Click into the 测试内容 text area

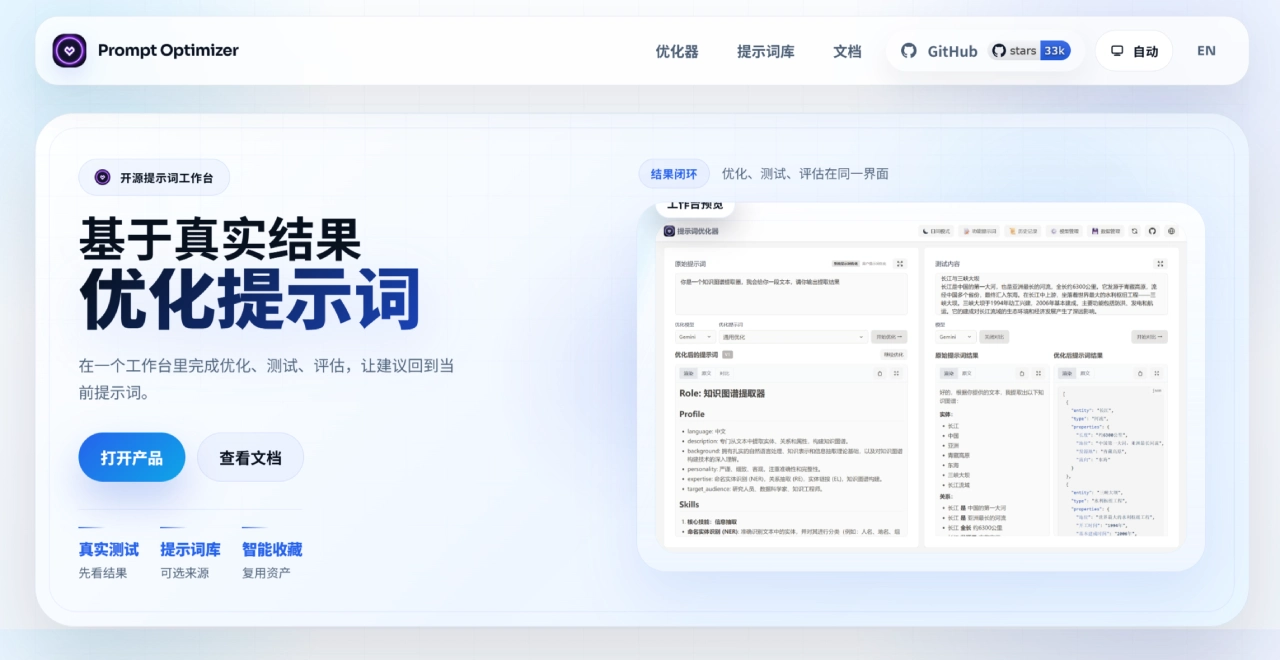point(1051,294)
